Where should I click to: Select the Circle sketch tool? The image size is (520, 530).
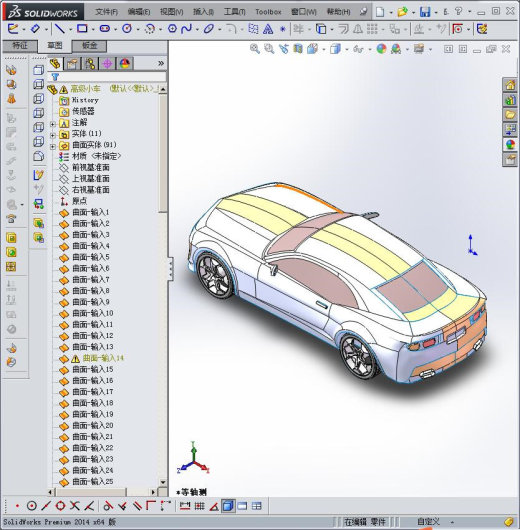tap(127, 29)
